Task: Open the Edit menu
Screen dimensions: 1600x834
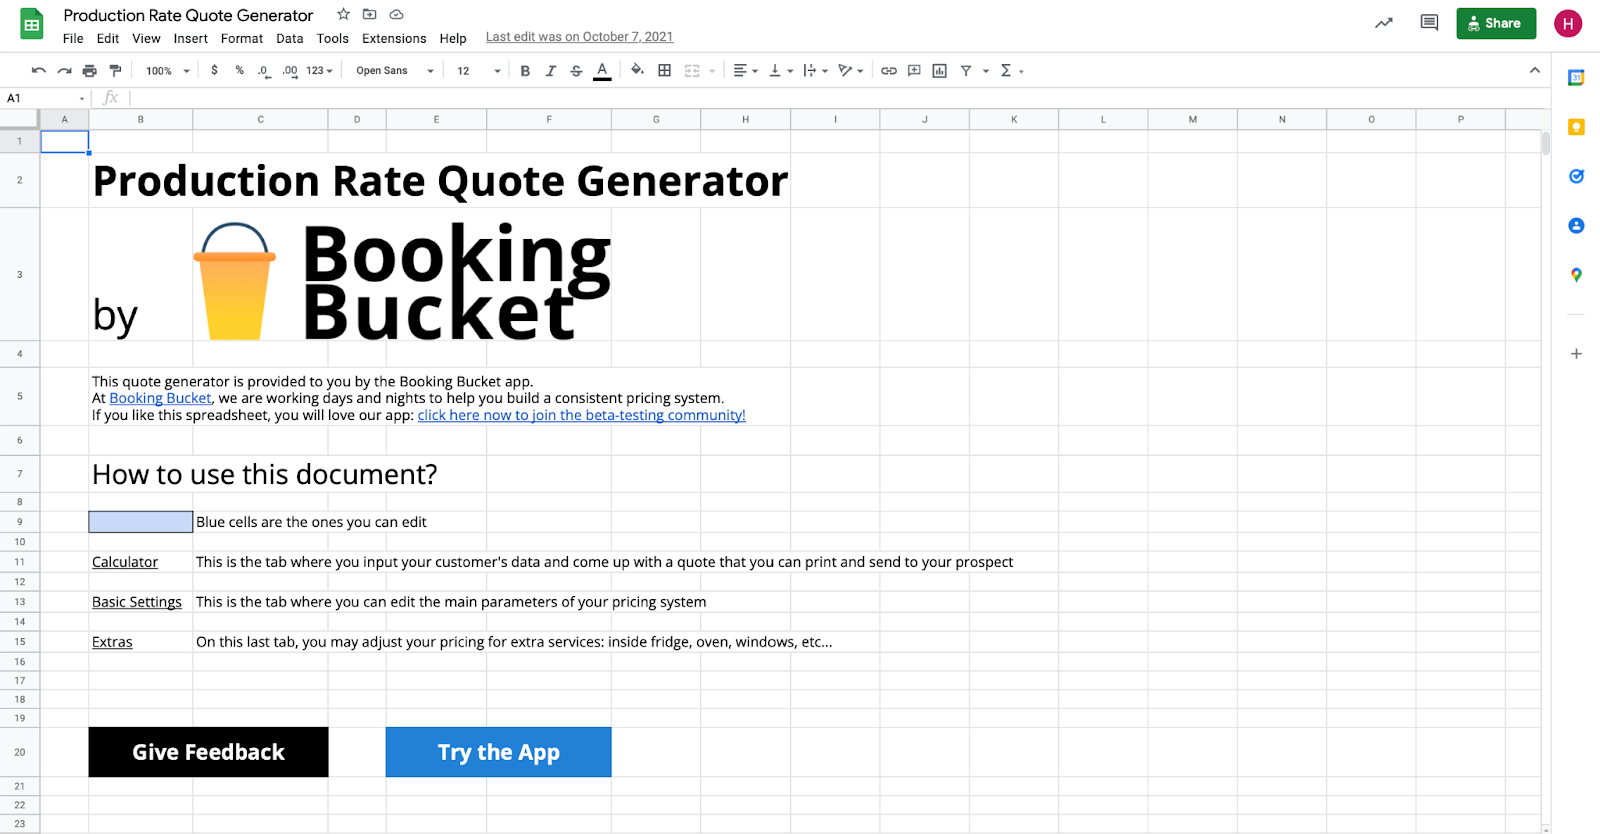Action: pyautogui.click(x=108, y=39)
